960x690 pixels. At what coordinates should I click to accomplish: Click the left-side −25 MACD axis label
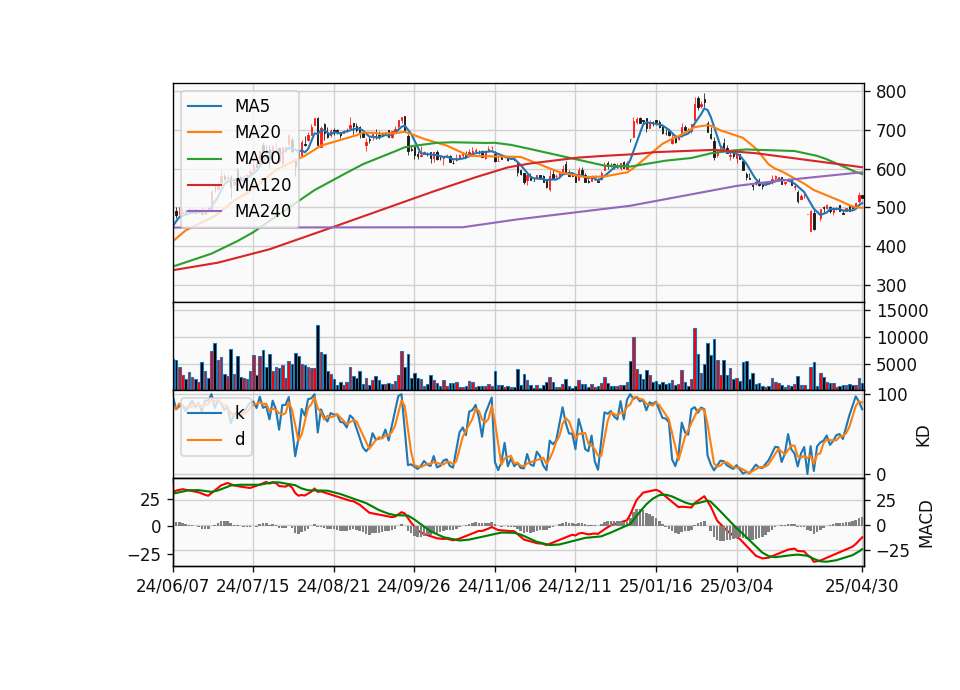click(x=144, y=555)
